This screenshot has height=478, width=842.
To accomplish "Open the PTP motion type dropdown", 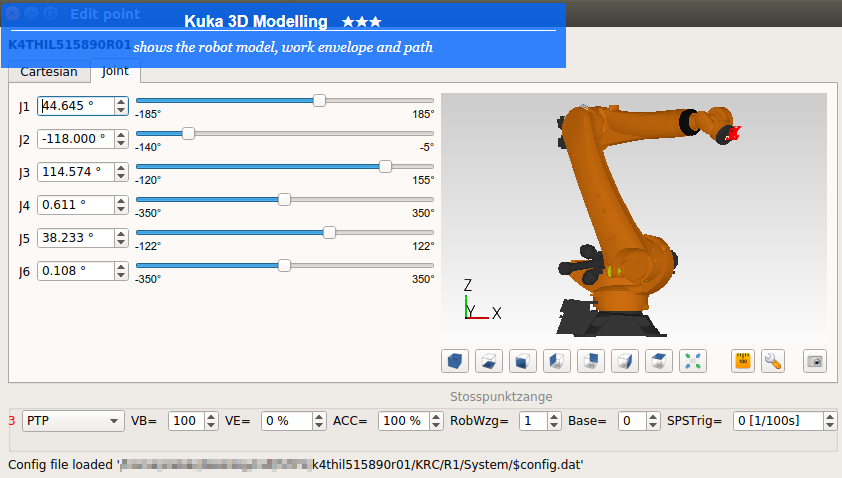I will point(72,421).
